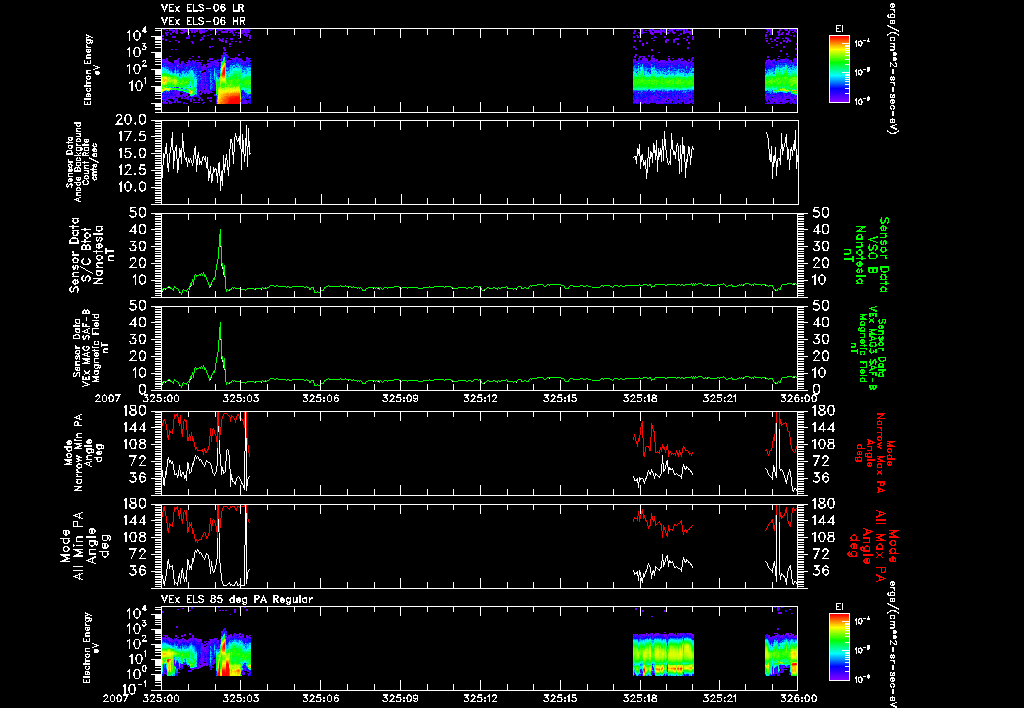Click "325:12" on the middle time axis
The width and height of the screenshot is (1024, 708).
(481, 398)
